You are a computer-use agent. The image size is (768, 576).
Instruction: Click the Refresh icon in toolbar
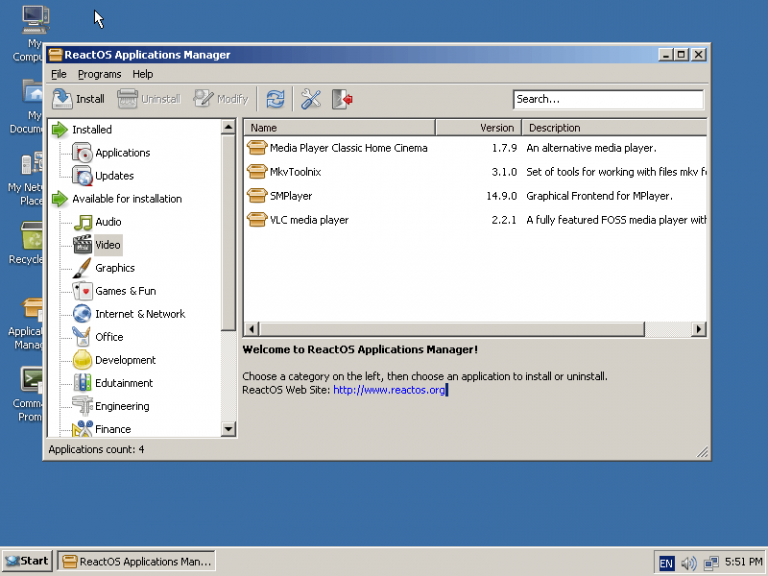(275, 99)
